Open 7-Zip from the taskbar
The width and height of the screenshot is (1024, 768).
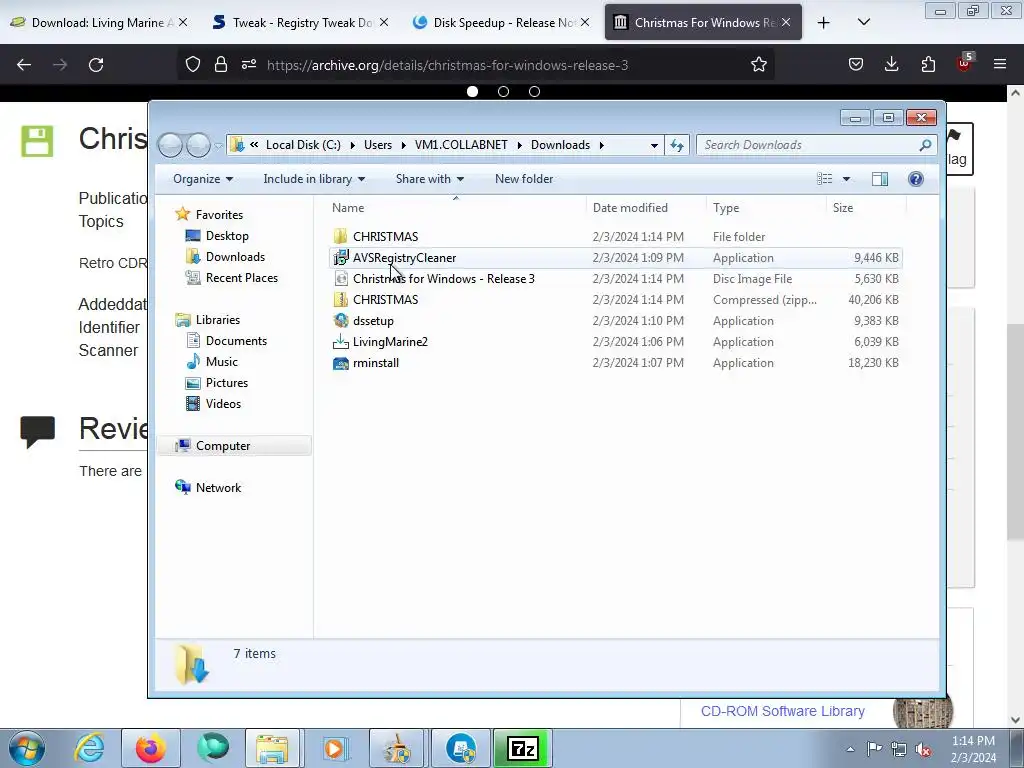(523, 748)
